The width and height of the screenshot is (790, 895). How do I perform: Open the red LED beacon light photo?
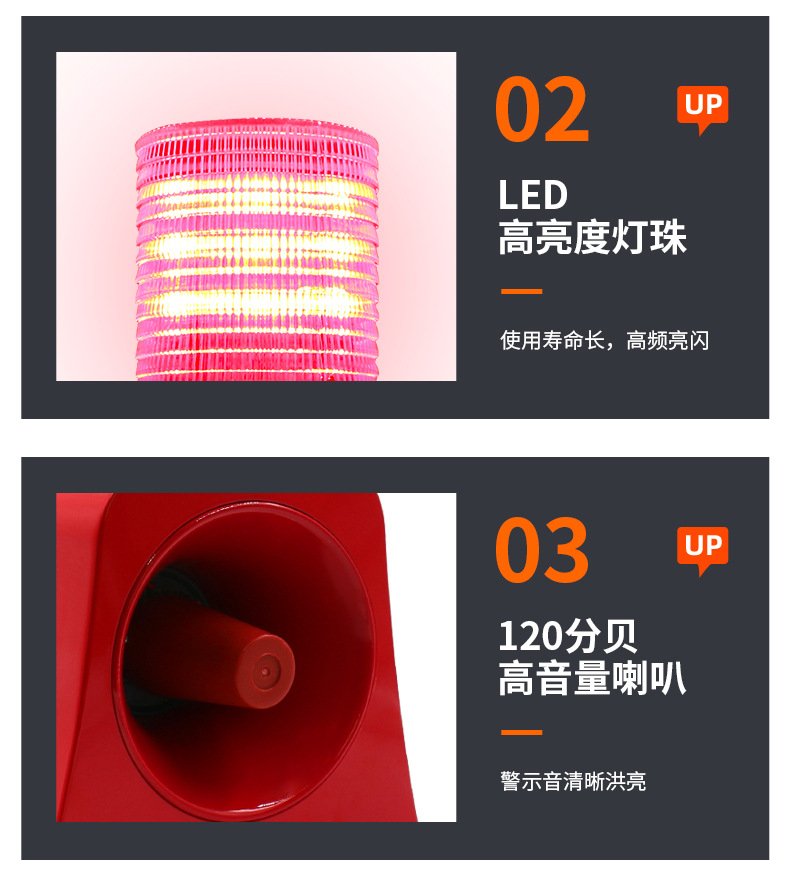(x=256, y=216)
